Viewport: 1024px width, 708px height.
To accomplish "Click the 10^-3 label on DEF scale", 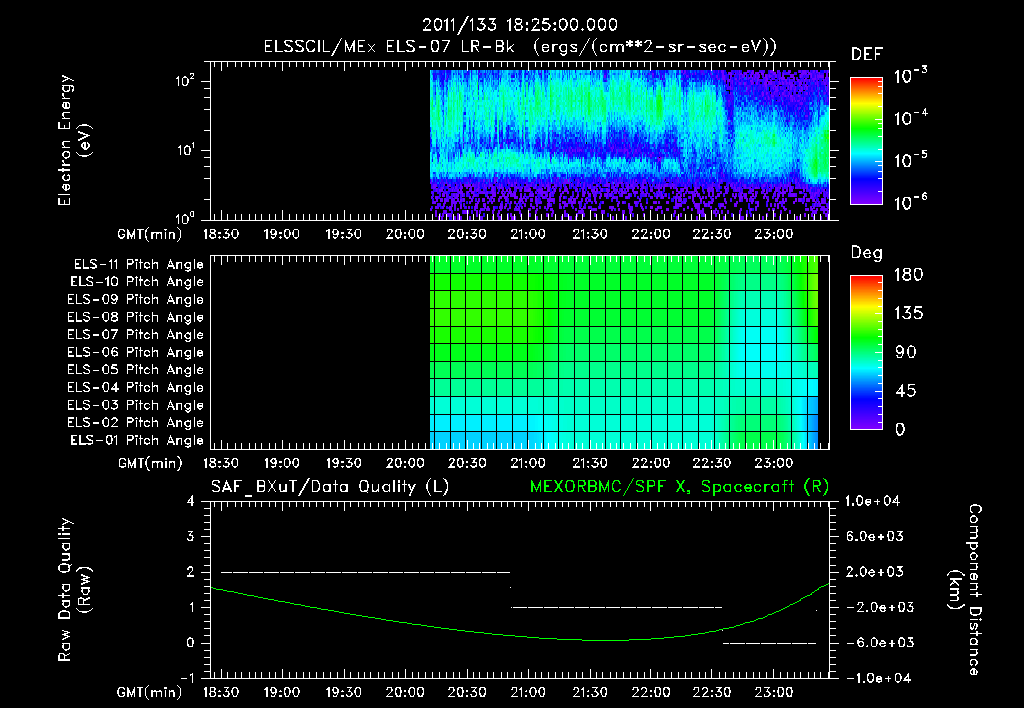I will [910, 76].
